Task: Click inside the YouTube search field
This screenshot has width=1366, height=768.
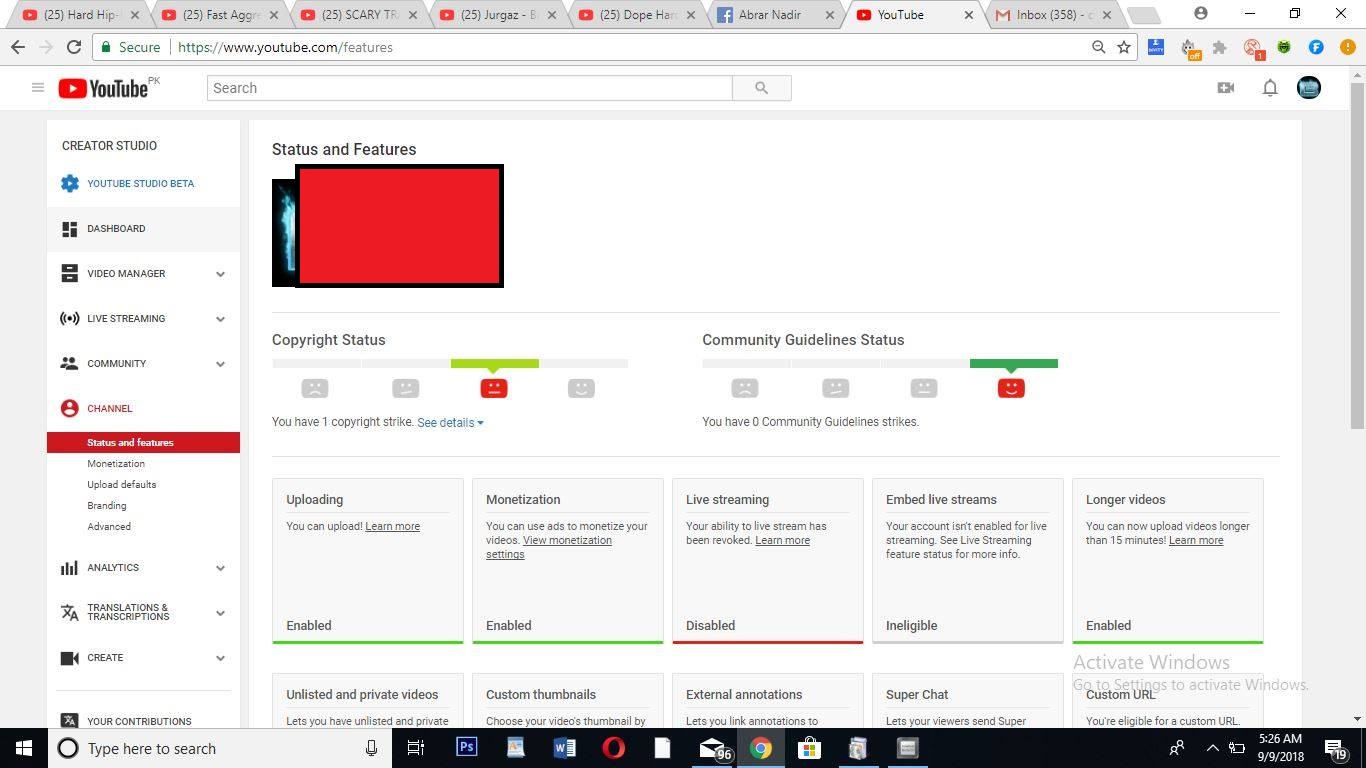Action: 470,88
